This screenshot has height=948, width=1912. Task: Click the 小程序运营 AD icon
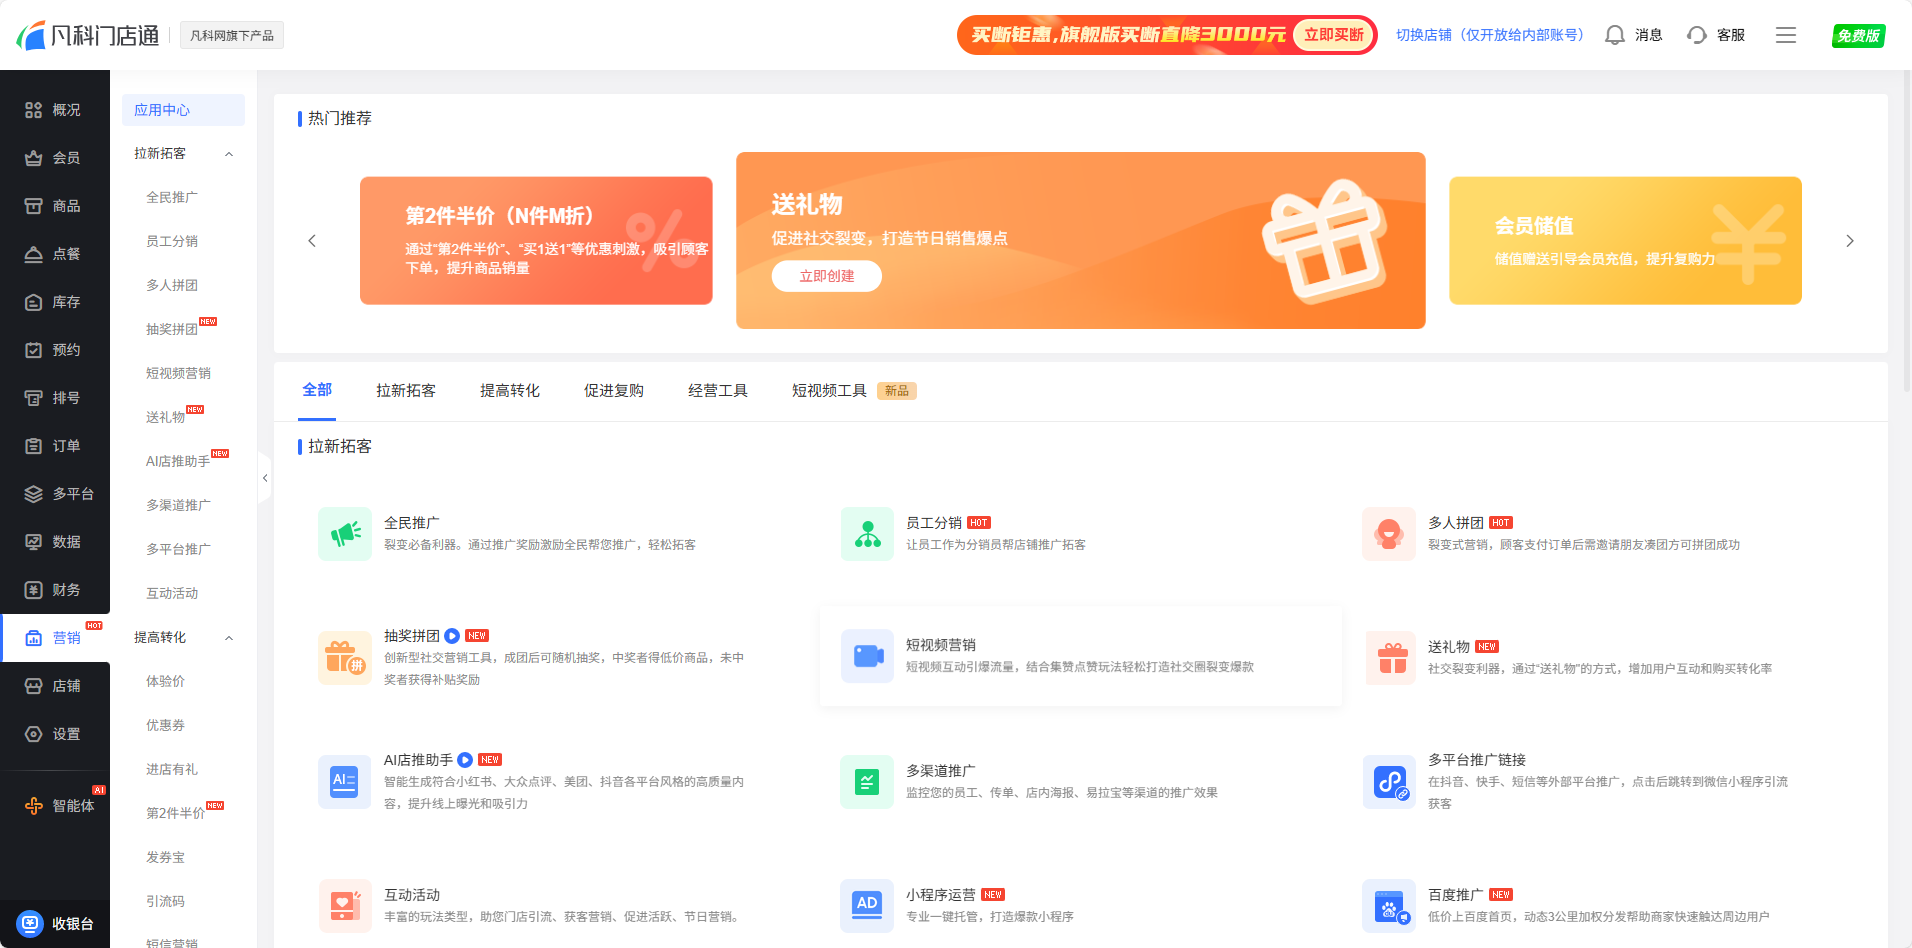coord(866,905)
